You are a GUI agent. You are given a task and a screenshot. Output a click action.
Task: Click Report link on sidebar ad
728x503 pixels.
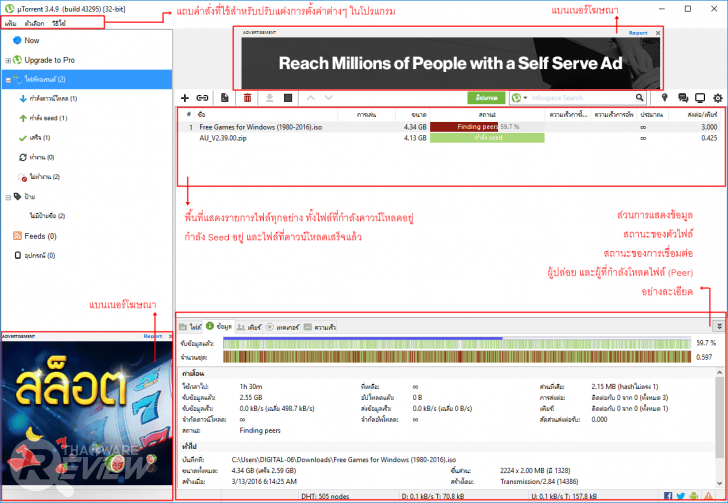coord(152,336)
